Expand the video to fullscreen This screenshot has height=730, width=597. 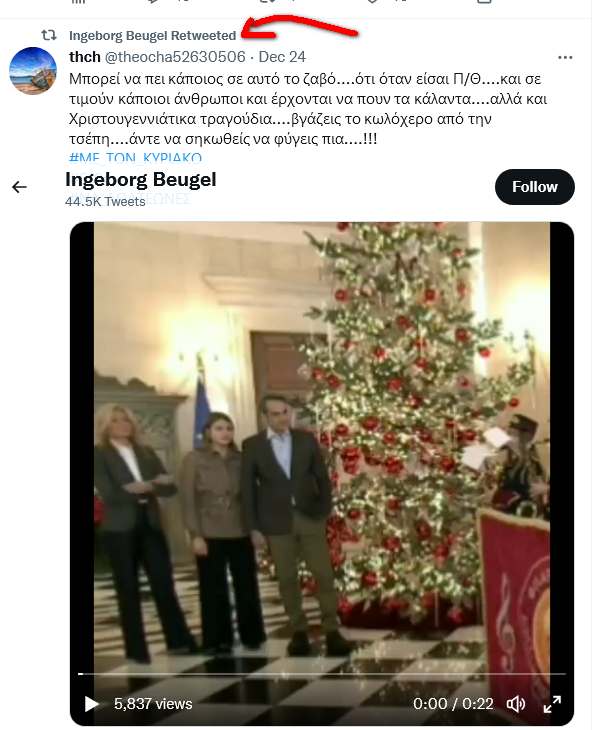coord(552,704)
